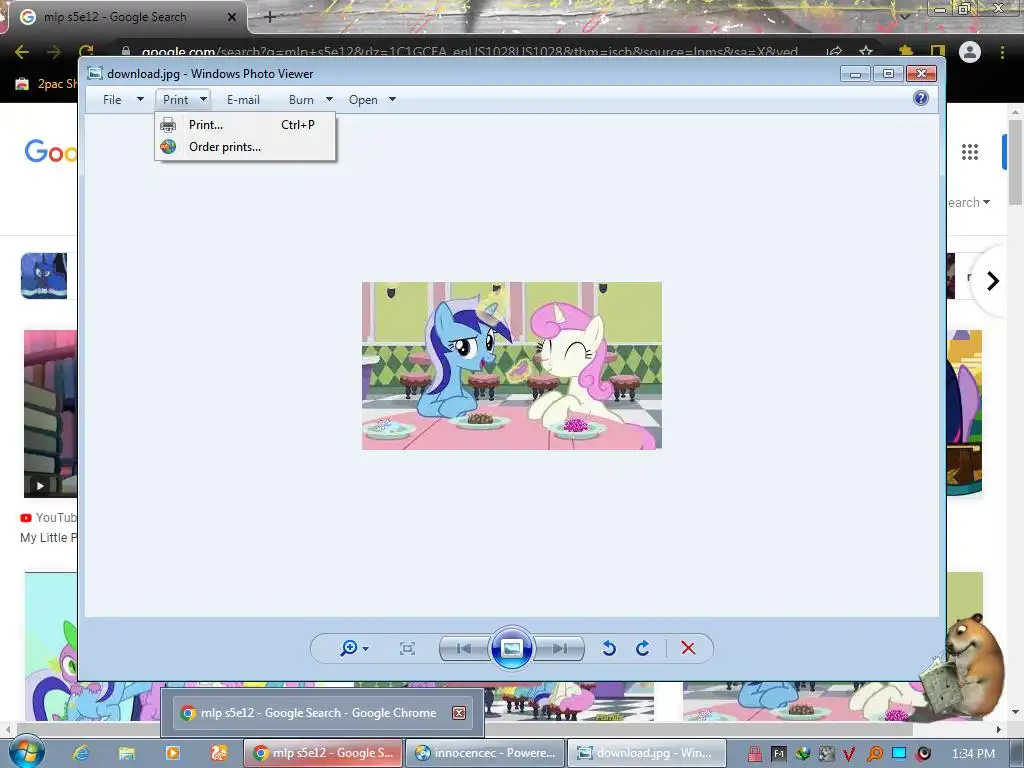Click the Actual size button
The width and height of the screenshot is (1024, 768).
(408, 648)
